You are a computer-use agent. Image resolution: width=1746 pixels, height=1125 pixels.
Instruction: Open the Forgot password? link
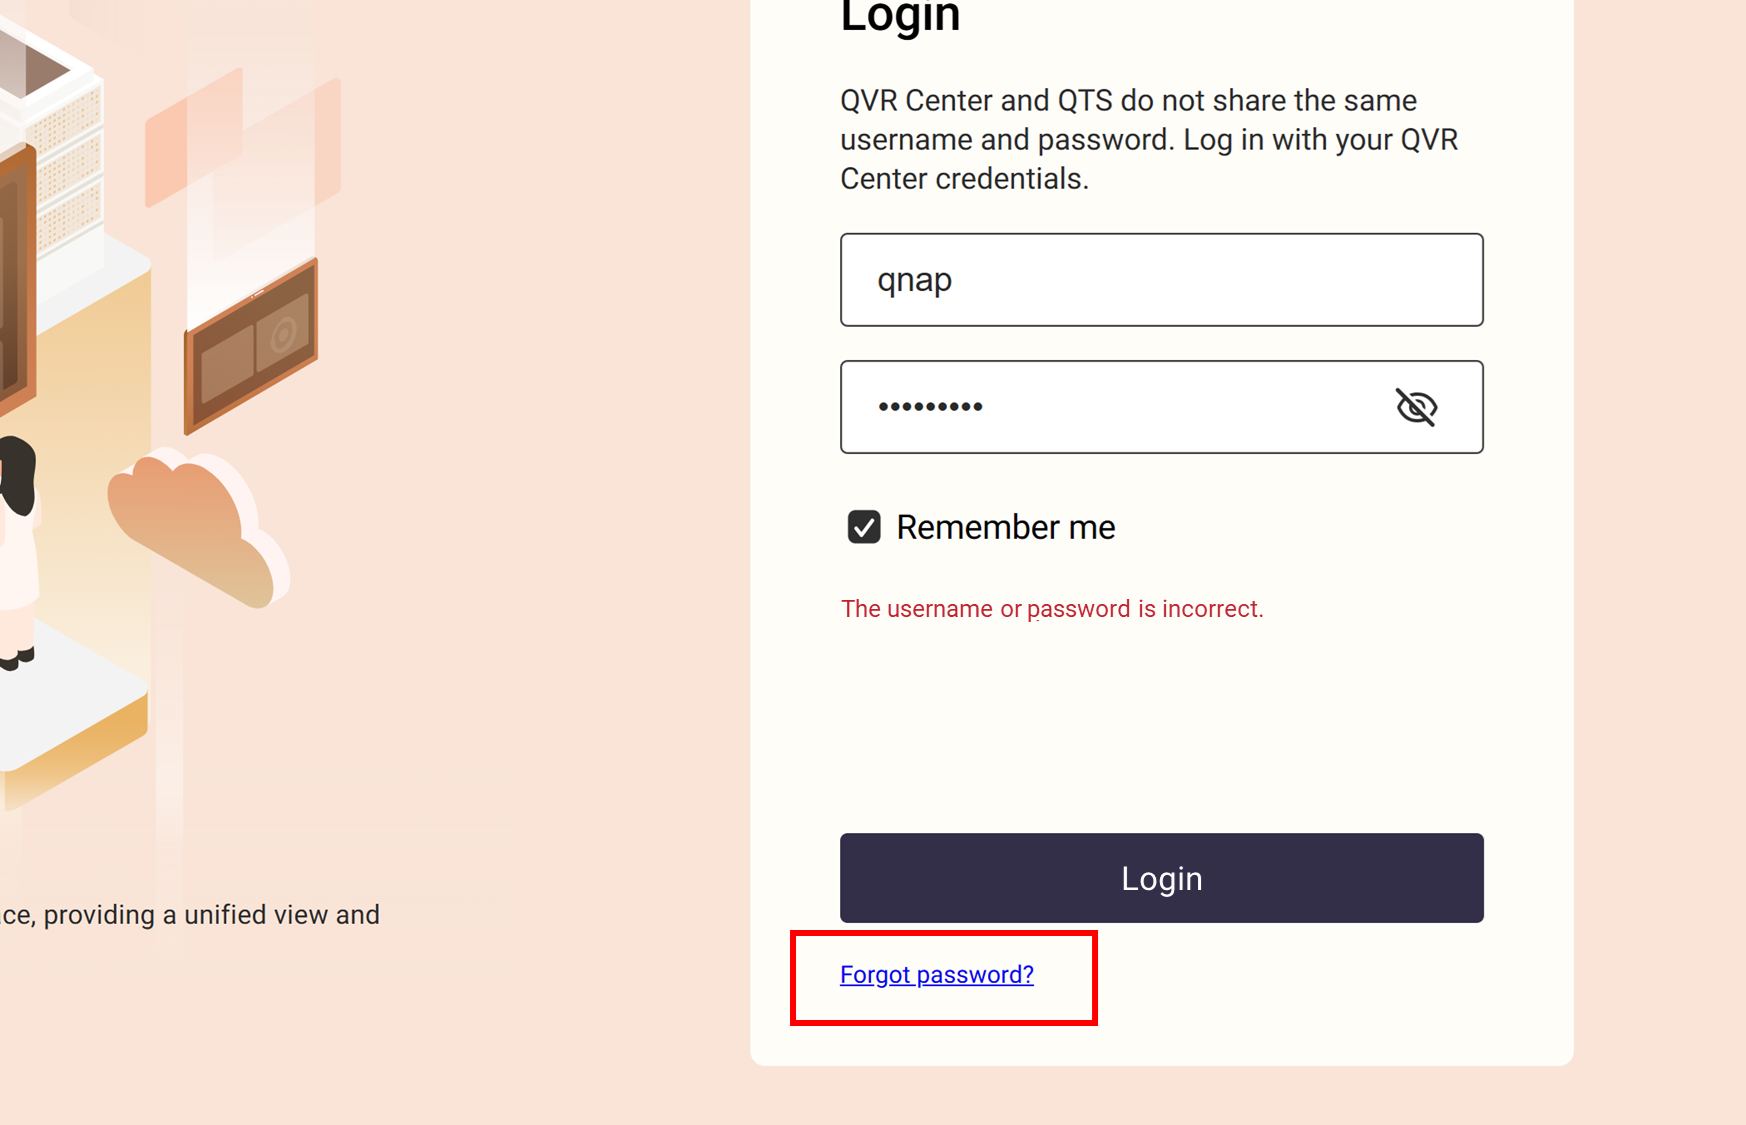[x=936, y=975]
